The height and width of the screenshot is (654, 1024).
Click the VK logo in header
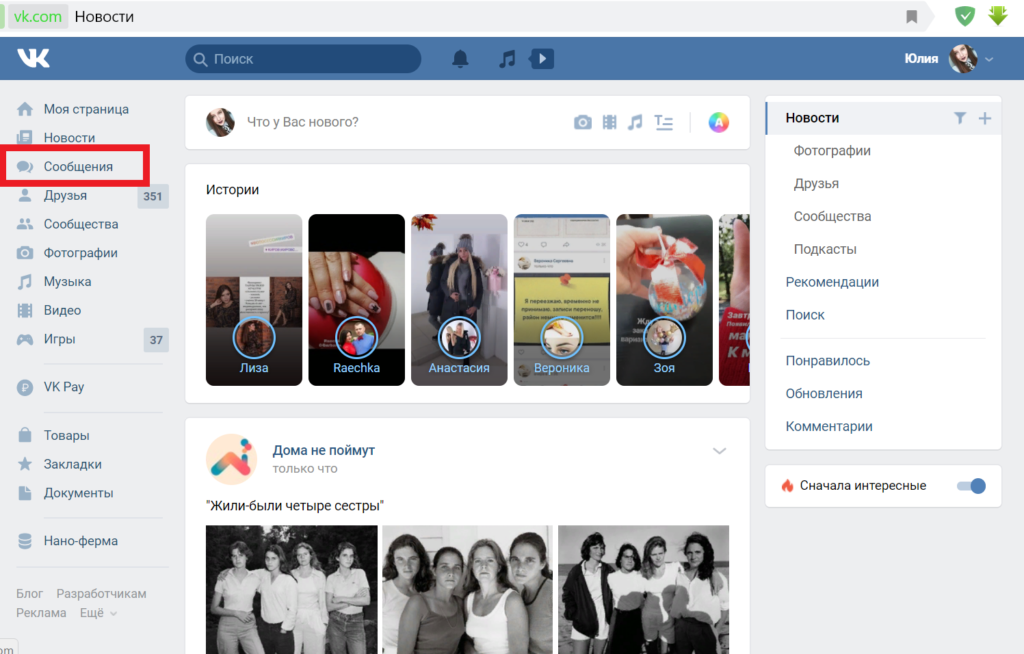pos(33,59)
